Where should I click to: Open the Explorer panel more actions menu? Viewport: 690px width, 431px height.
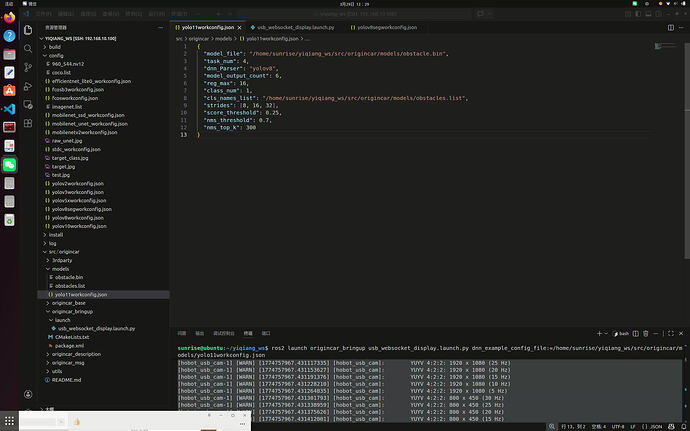160,27
